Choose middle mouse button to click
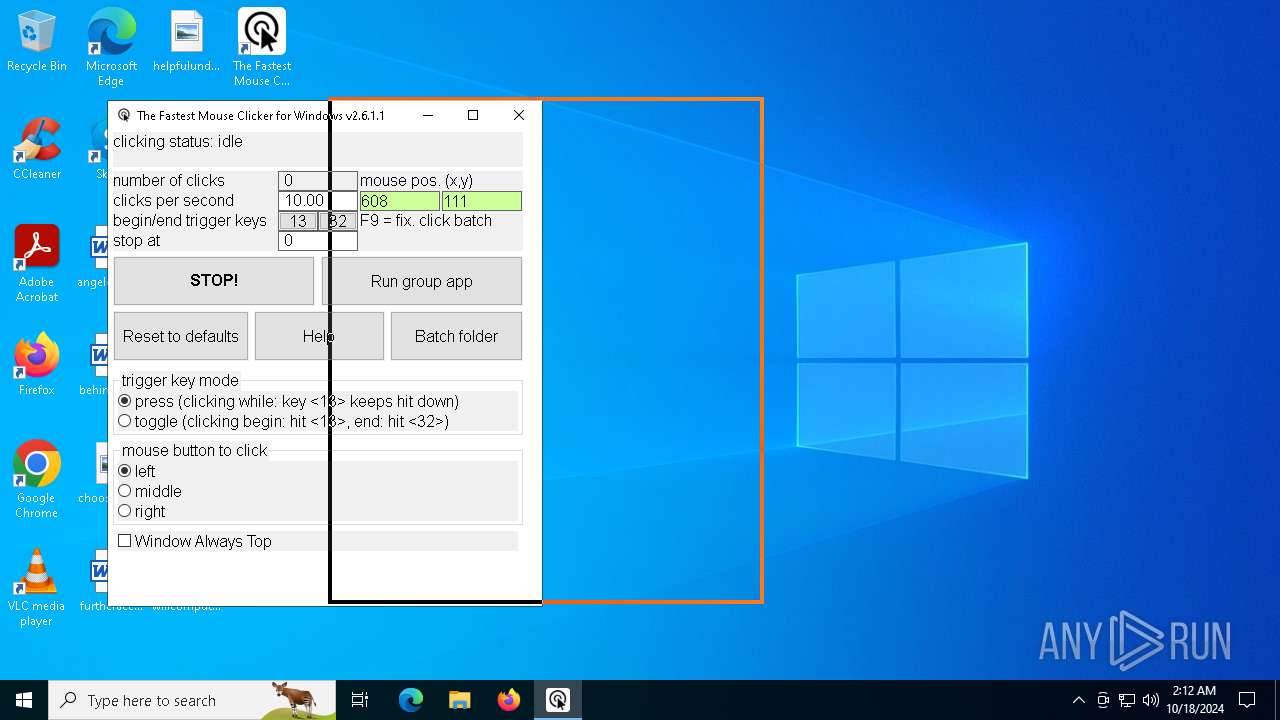This screenshot has width=1280, height=720. 125,491
